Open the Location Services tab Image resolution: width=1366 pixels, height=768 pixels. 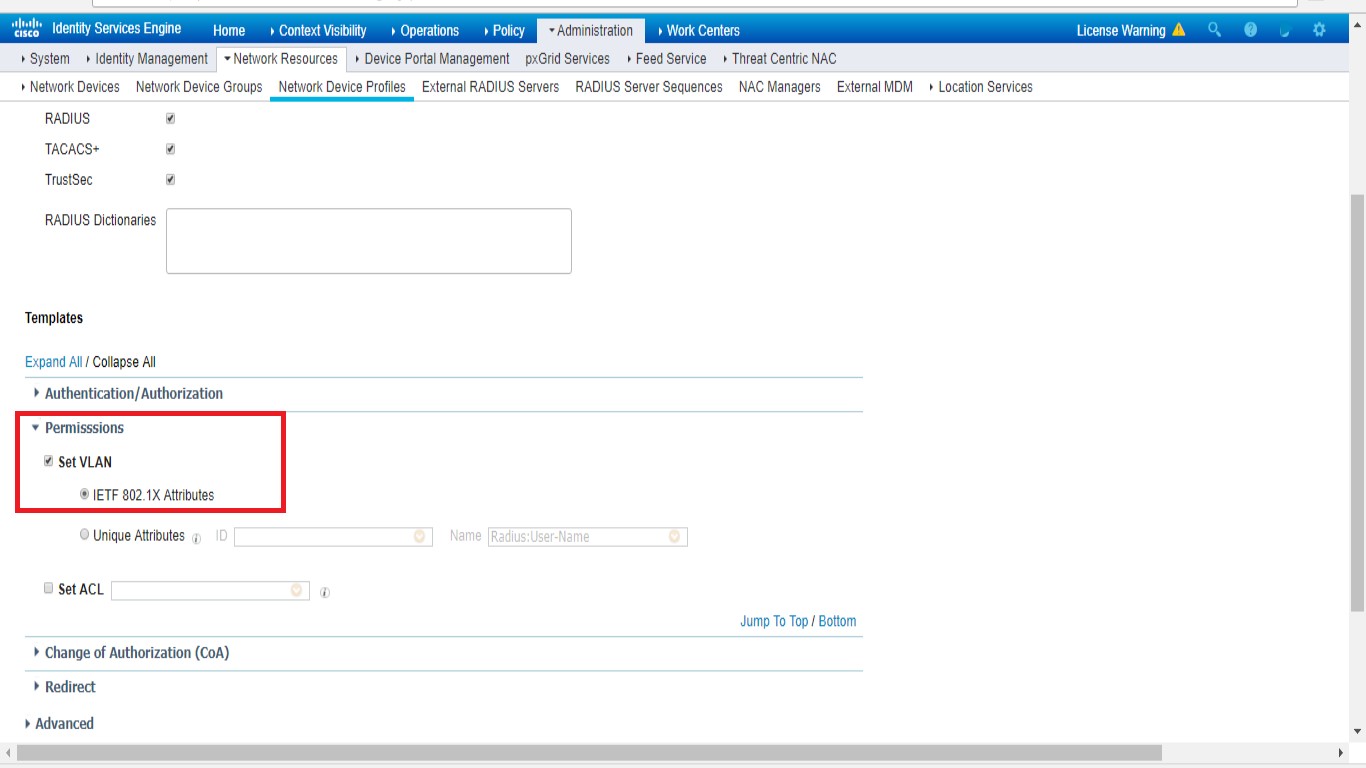coord(980,87)
